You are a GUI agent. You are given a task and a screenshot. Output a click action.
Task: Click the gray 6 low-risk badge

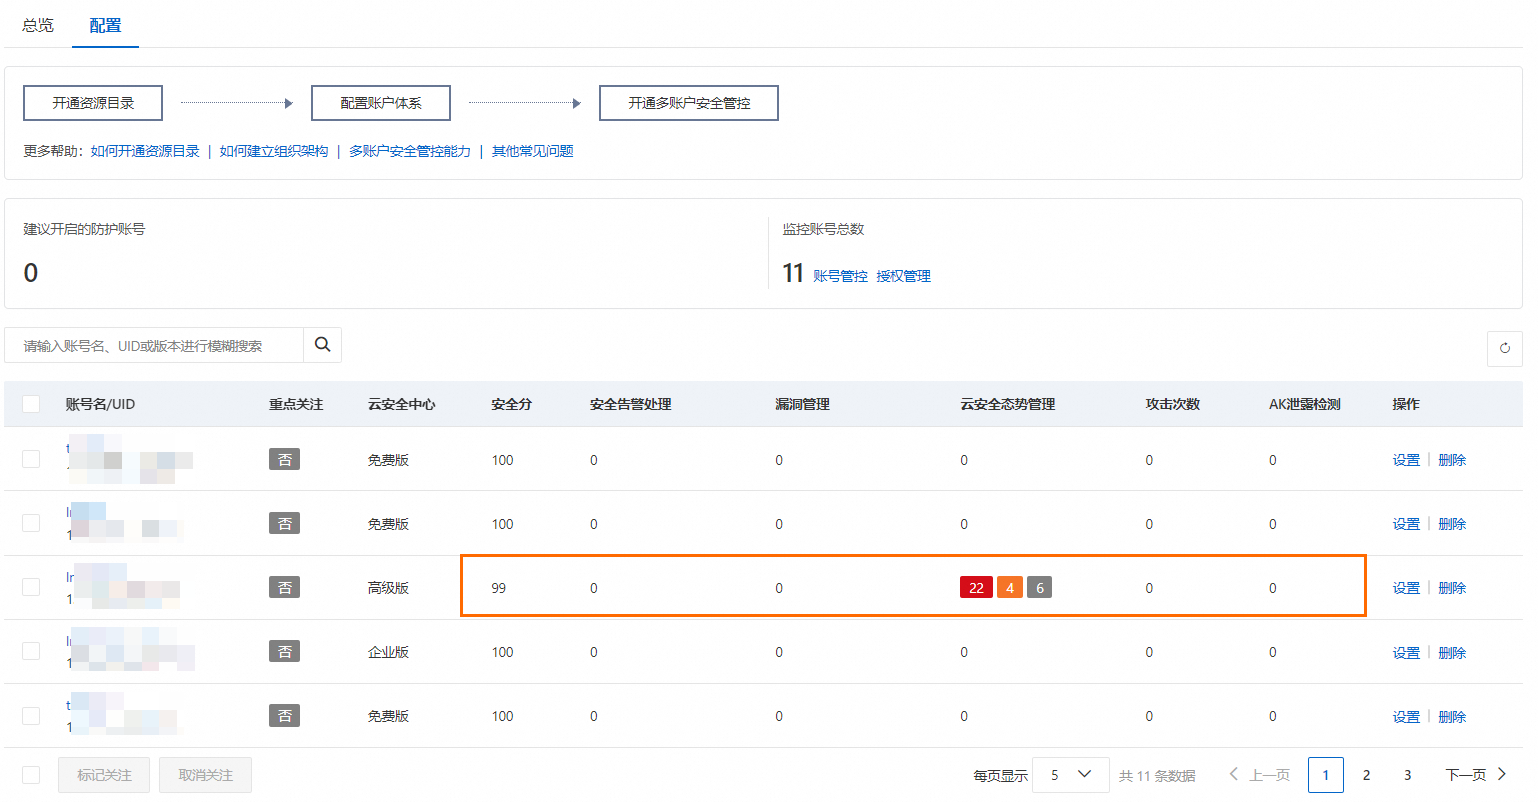[1040, 587]
